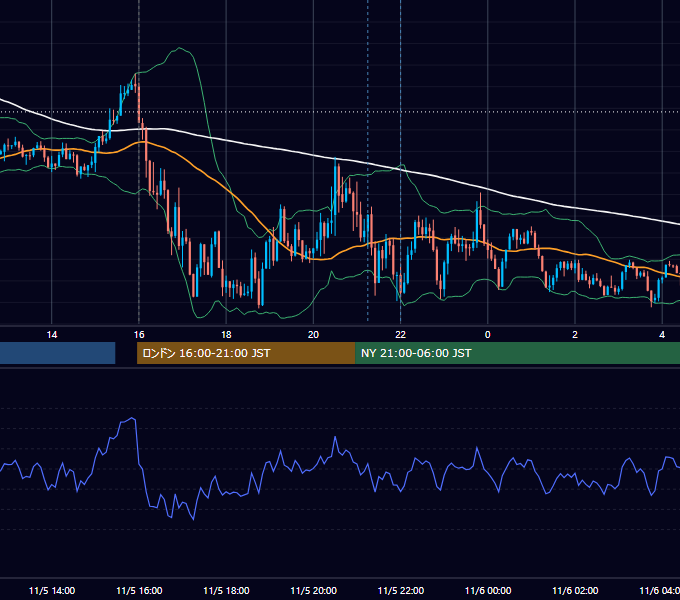The height and width of the screenshot is (600, 680).
Task: Select the blue session bar left of London
Action: click(58, 353)
